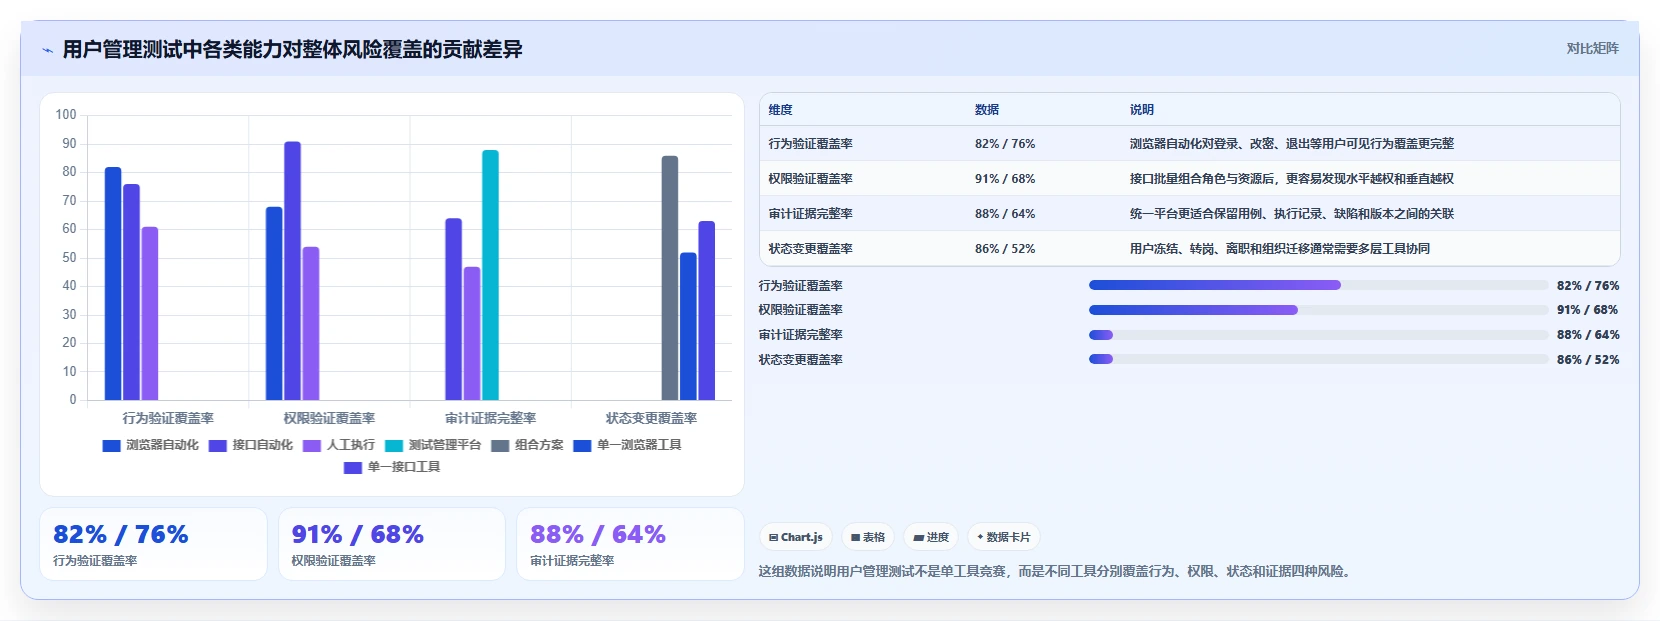Click the 数据卡片 tag
This screenshot has height=621, width=1660.
pyautogui.click(x=1003, y=537)
